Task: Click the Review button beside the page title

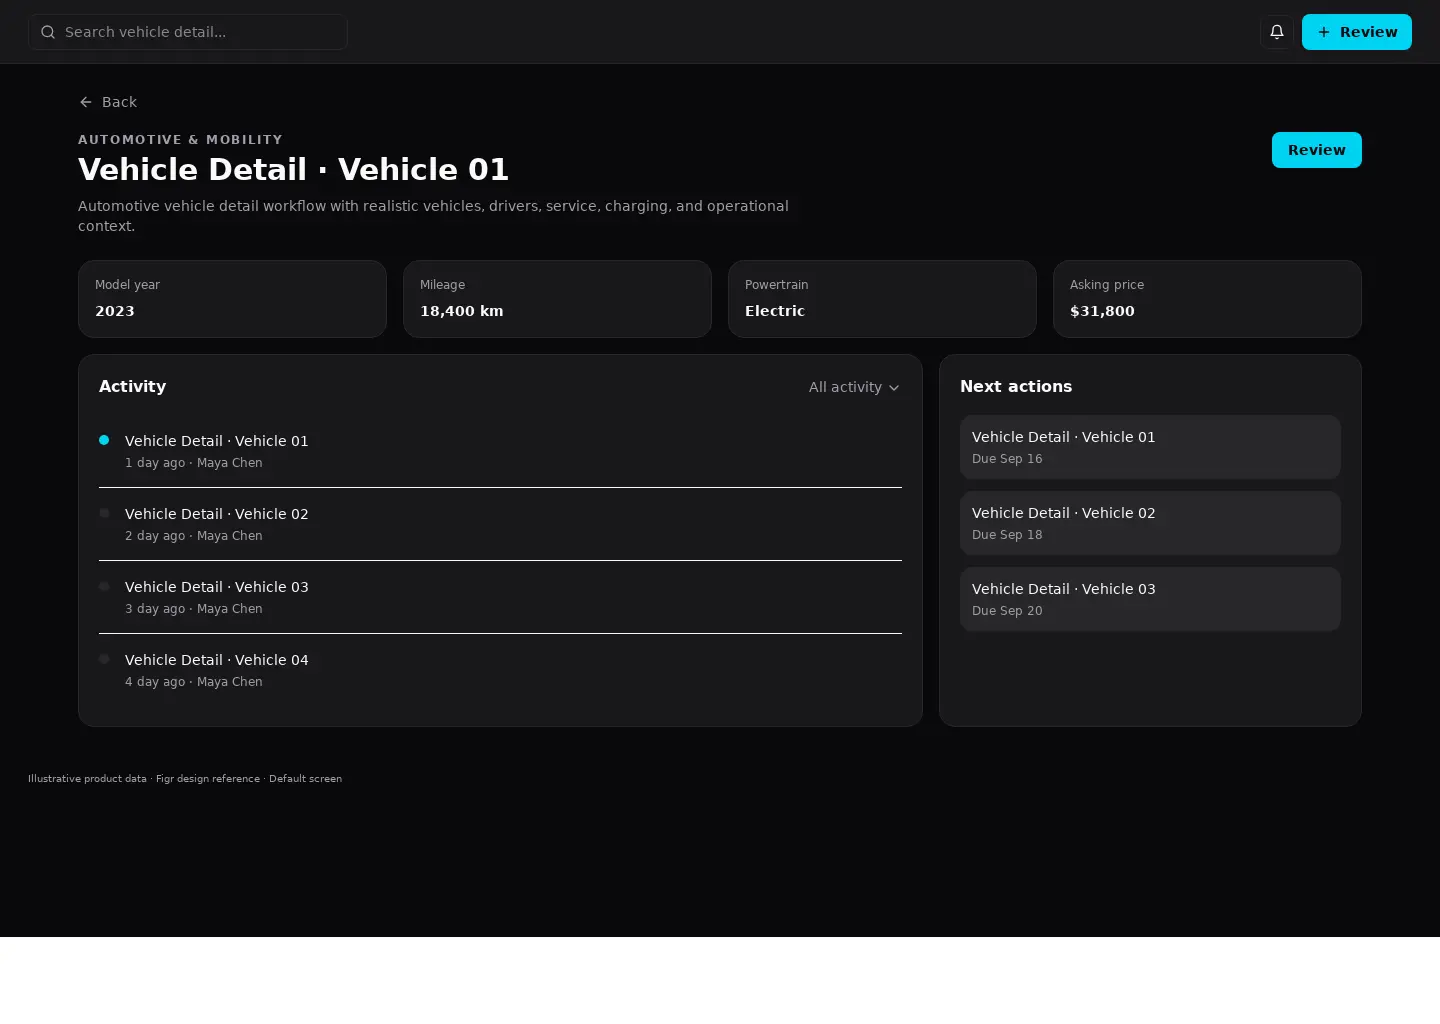Action: pos(1317,150)
